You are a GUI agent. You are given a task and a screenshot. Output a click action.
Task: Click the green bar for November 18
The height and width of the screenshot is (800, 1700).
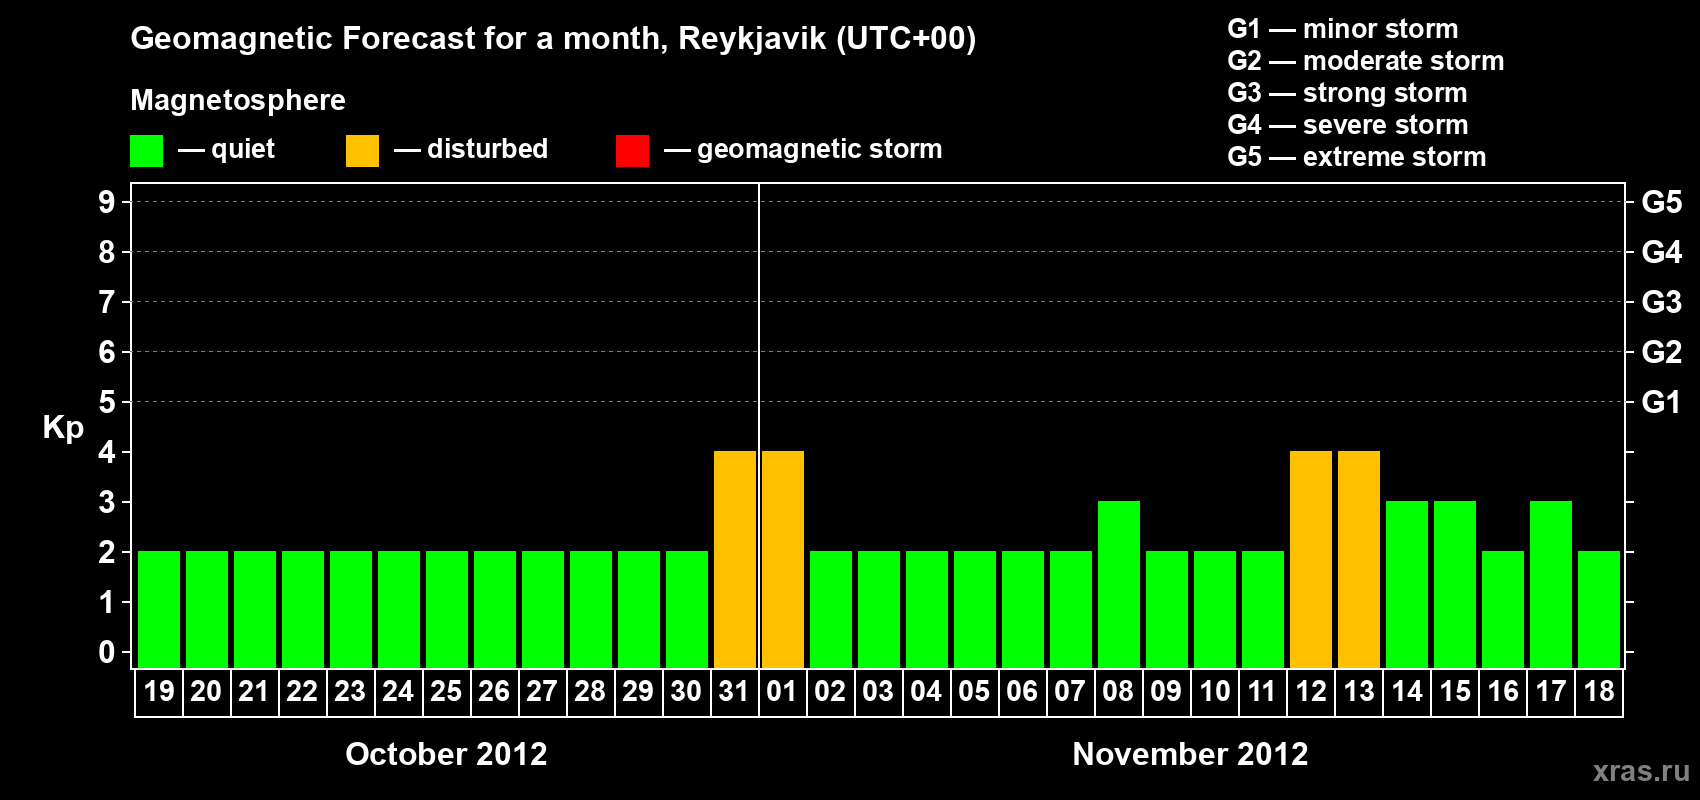pos(1599,609)
